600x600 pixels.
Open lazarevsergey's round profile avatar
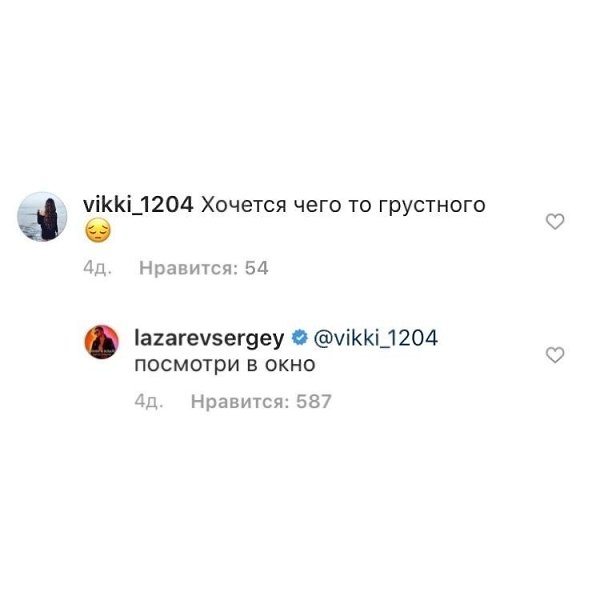[x=101, y=342]
